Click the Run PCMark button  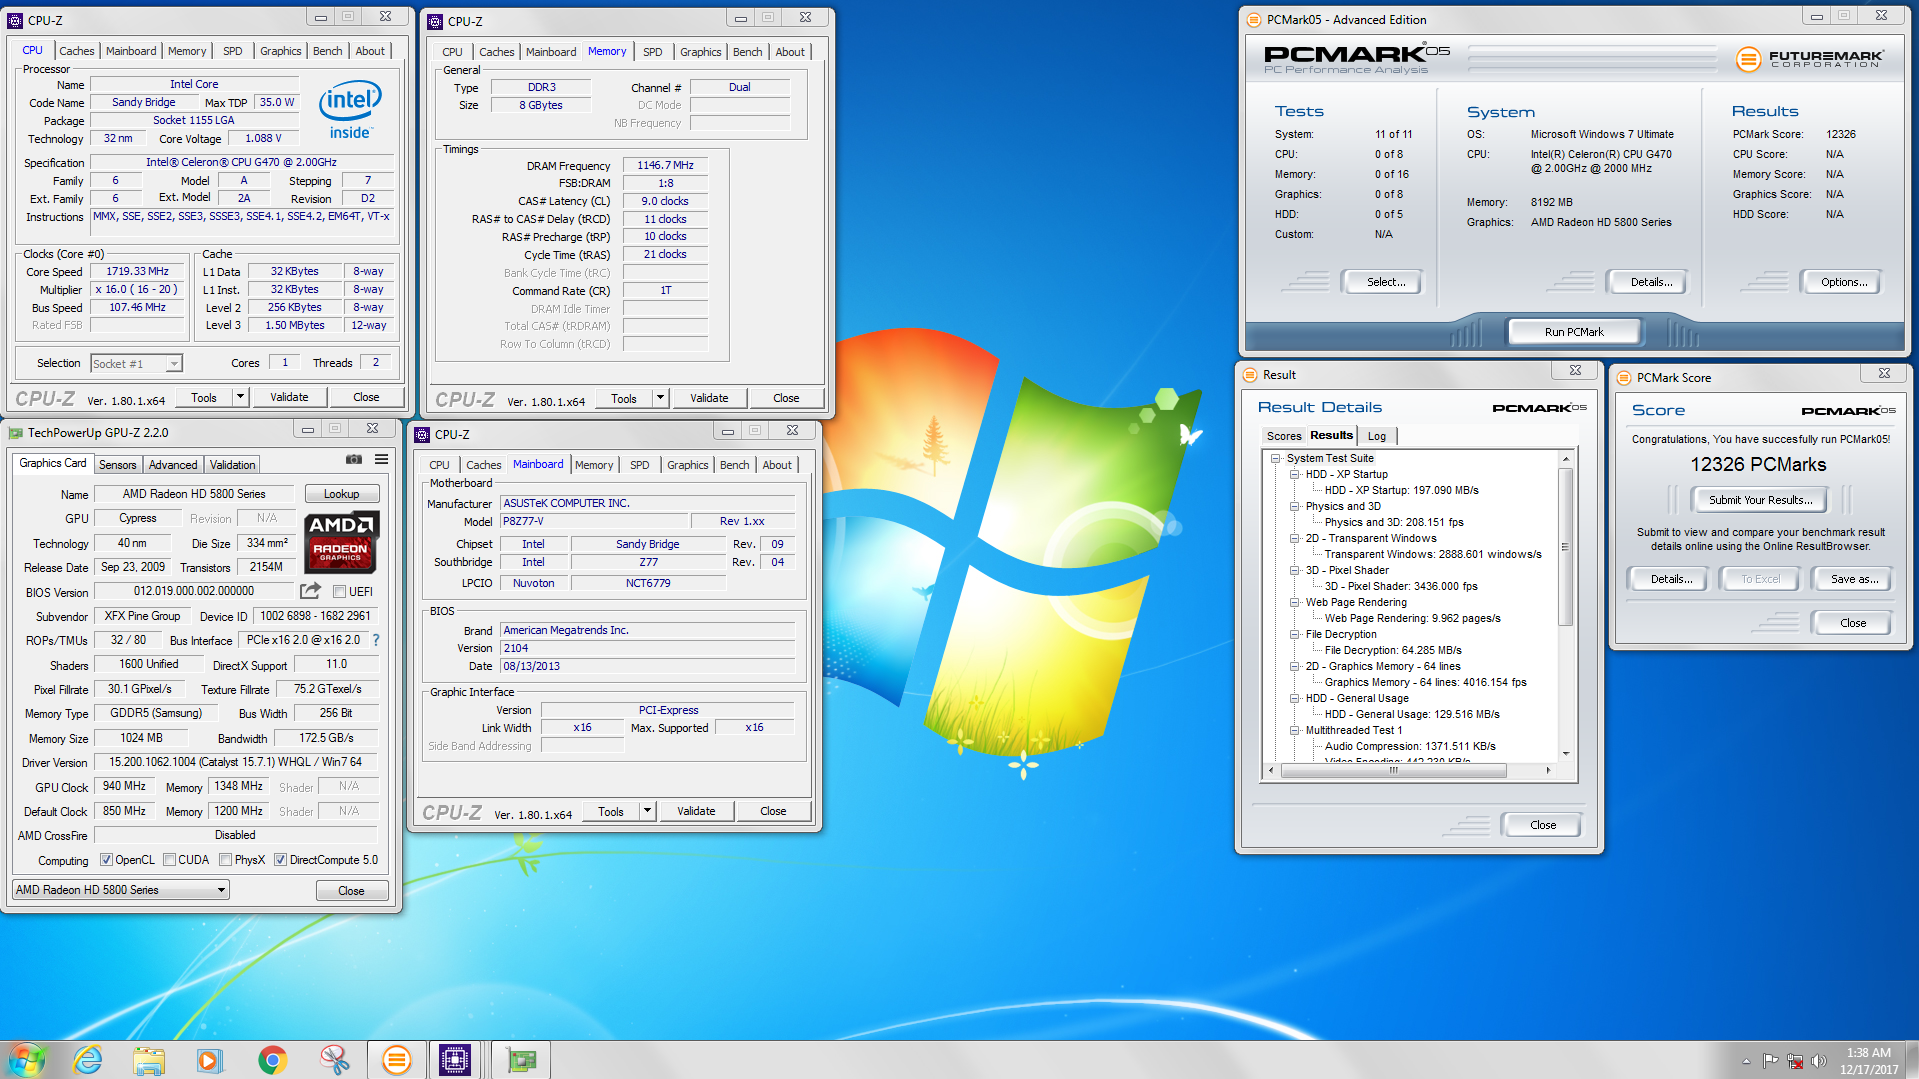coord(1574,332)
